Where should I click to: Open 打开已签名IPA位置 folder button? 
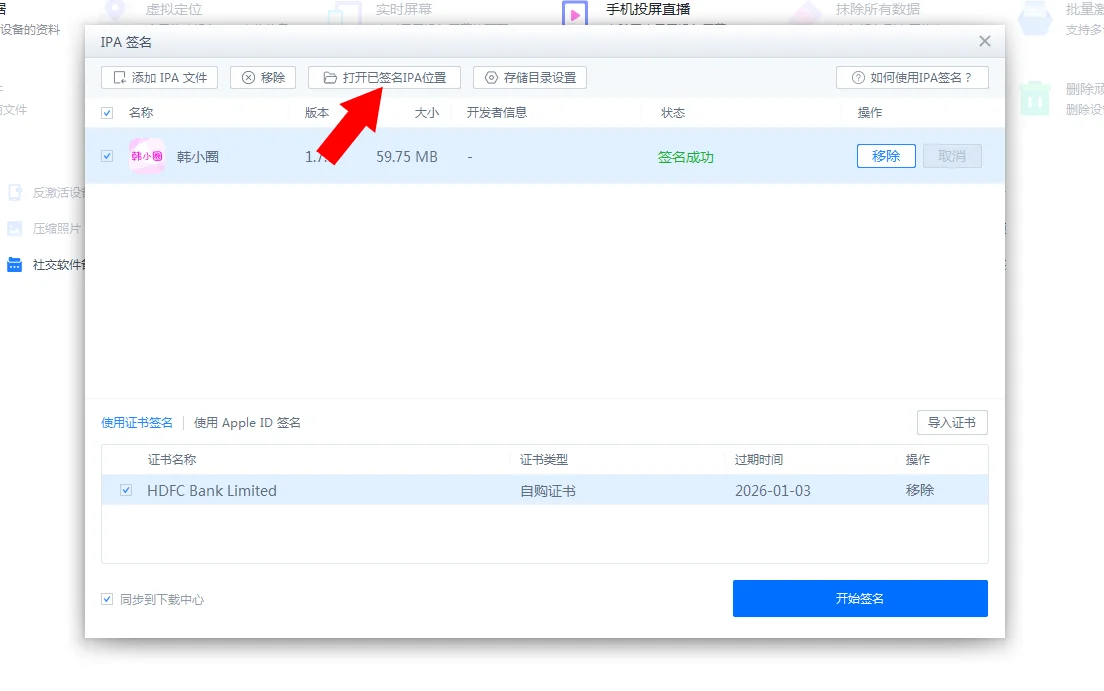[x=384, y=77]
